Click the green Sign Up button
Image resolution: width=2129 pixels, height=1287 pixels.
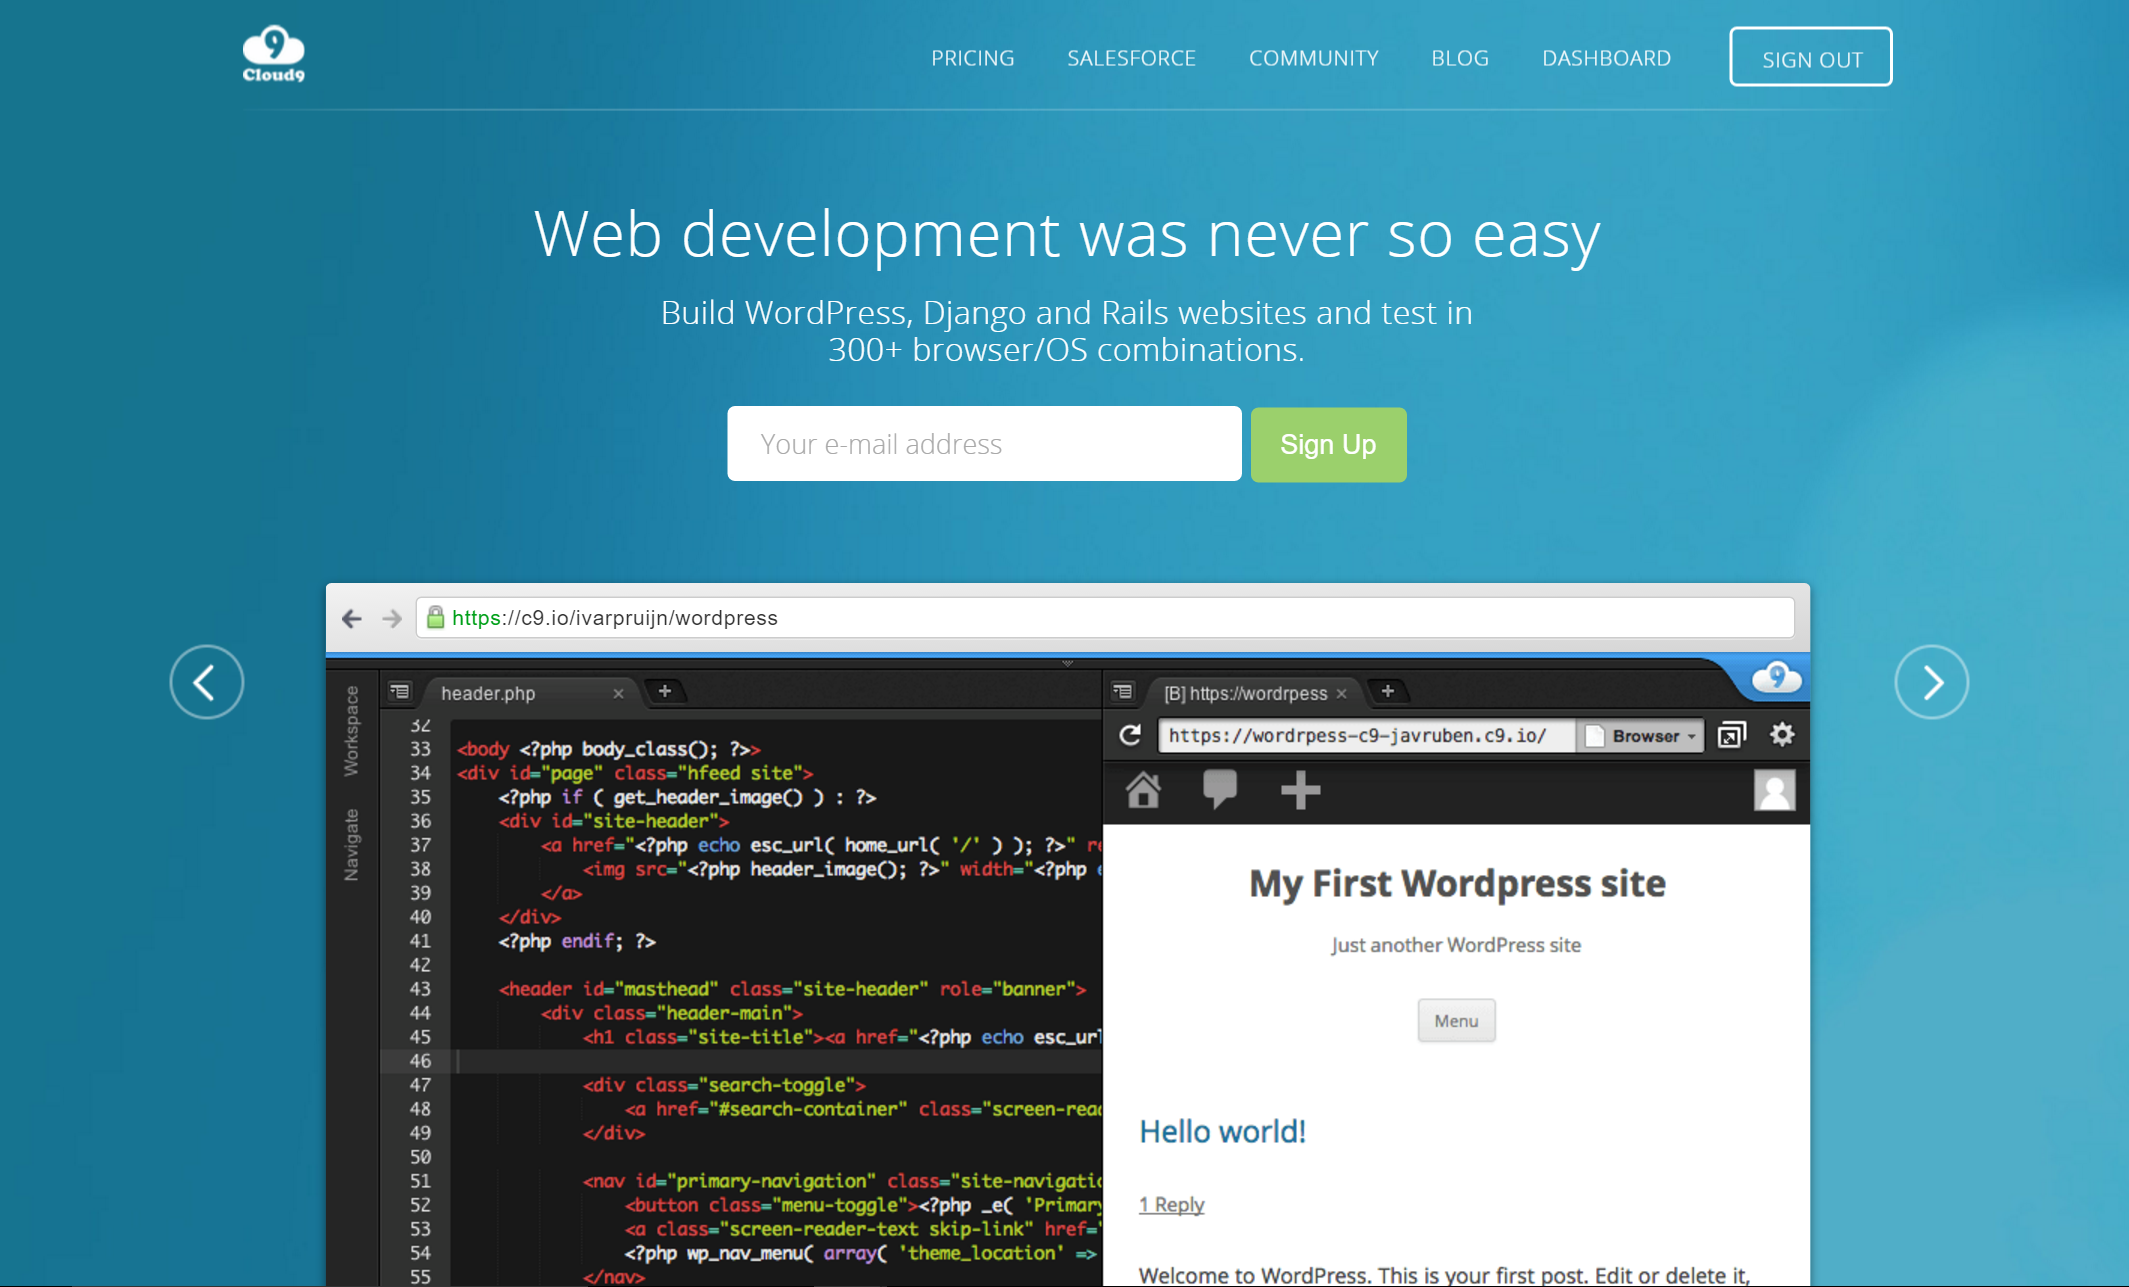1327,444
